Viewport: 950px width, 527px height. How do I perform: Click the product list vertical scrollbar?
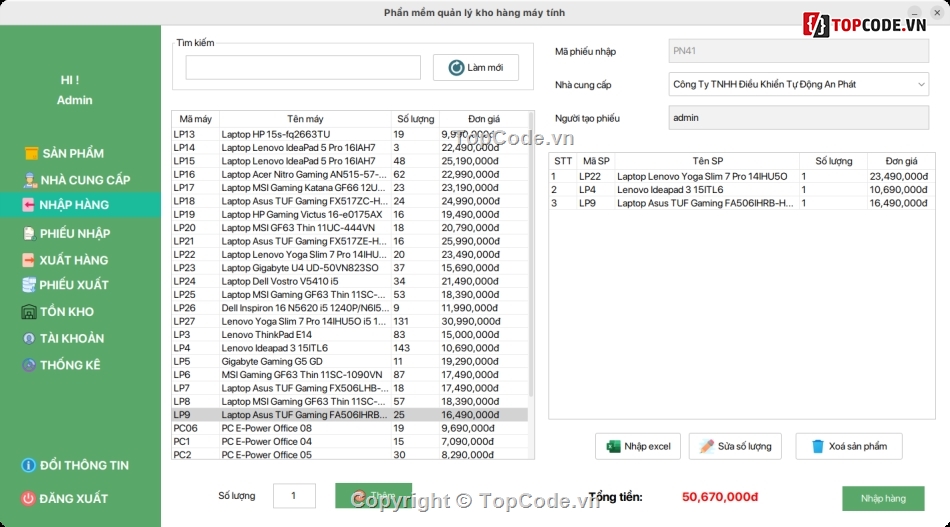tap(531, 254)
